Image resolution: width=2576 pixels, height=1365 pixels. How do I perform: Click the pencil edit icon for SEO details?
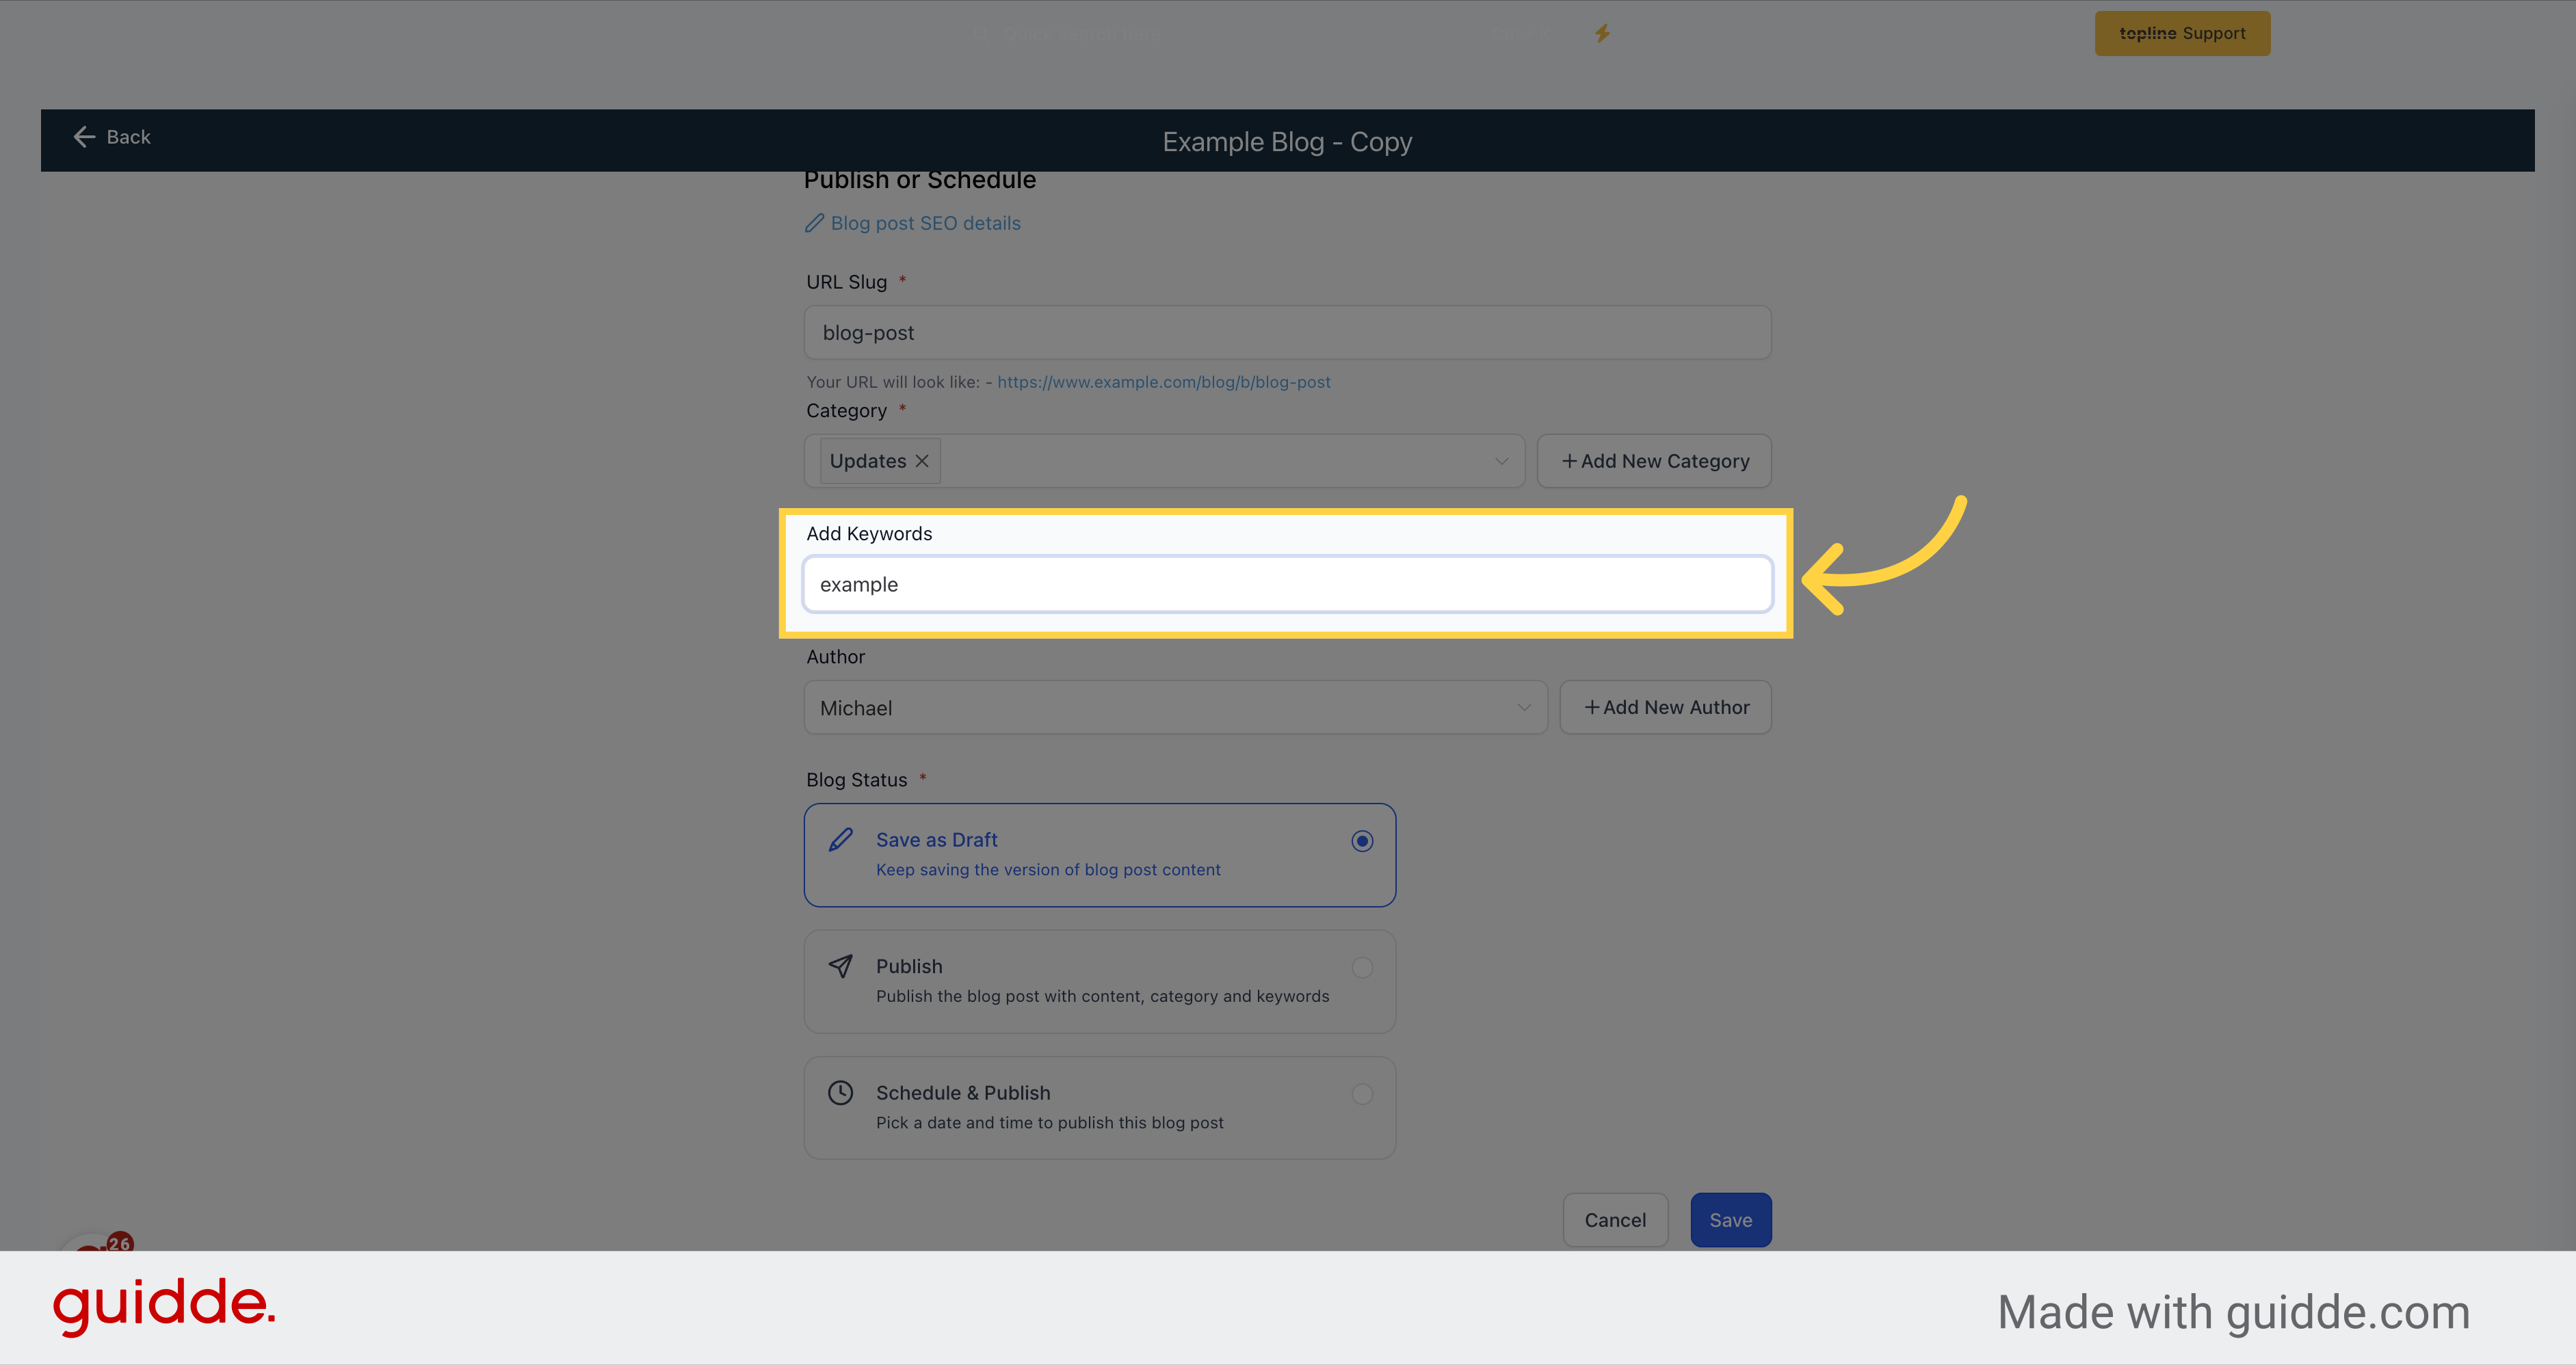pos(815,223)
